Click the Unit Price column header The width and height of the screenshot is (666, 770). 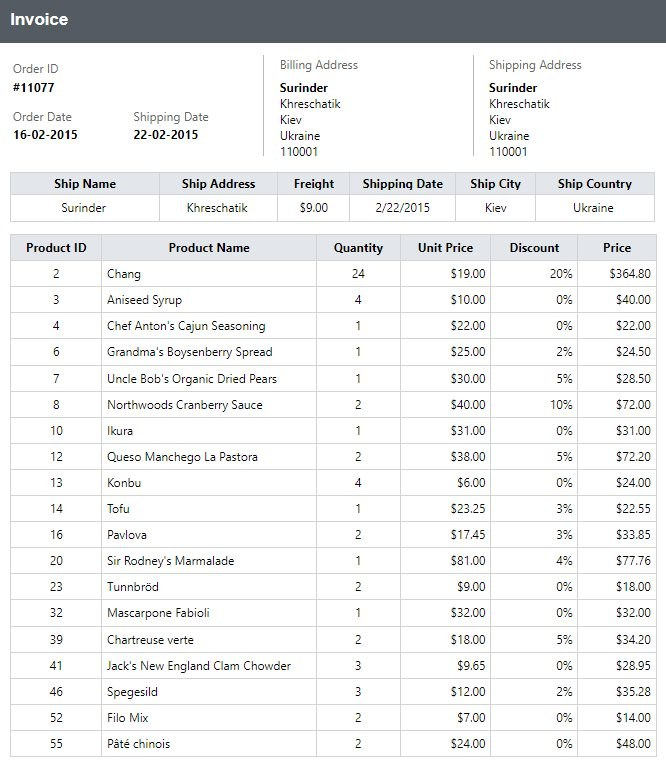(445, 248)
